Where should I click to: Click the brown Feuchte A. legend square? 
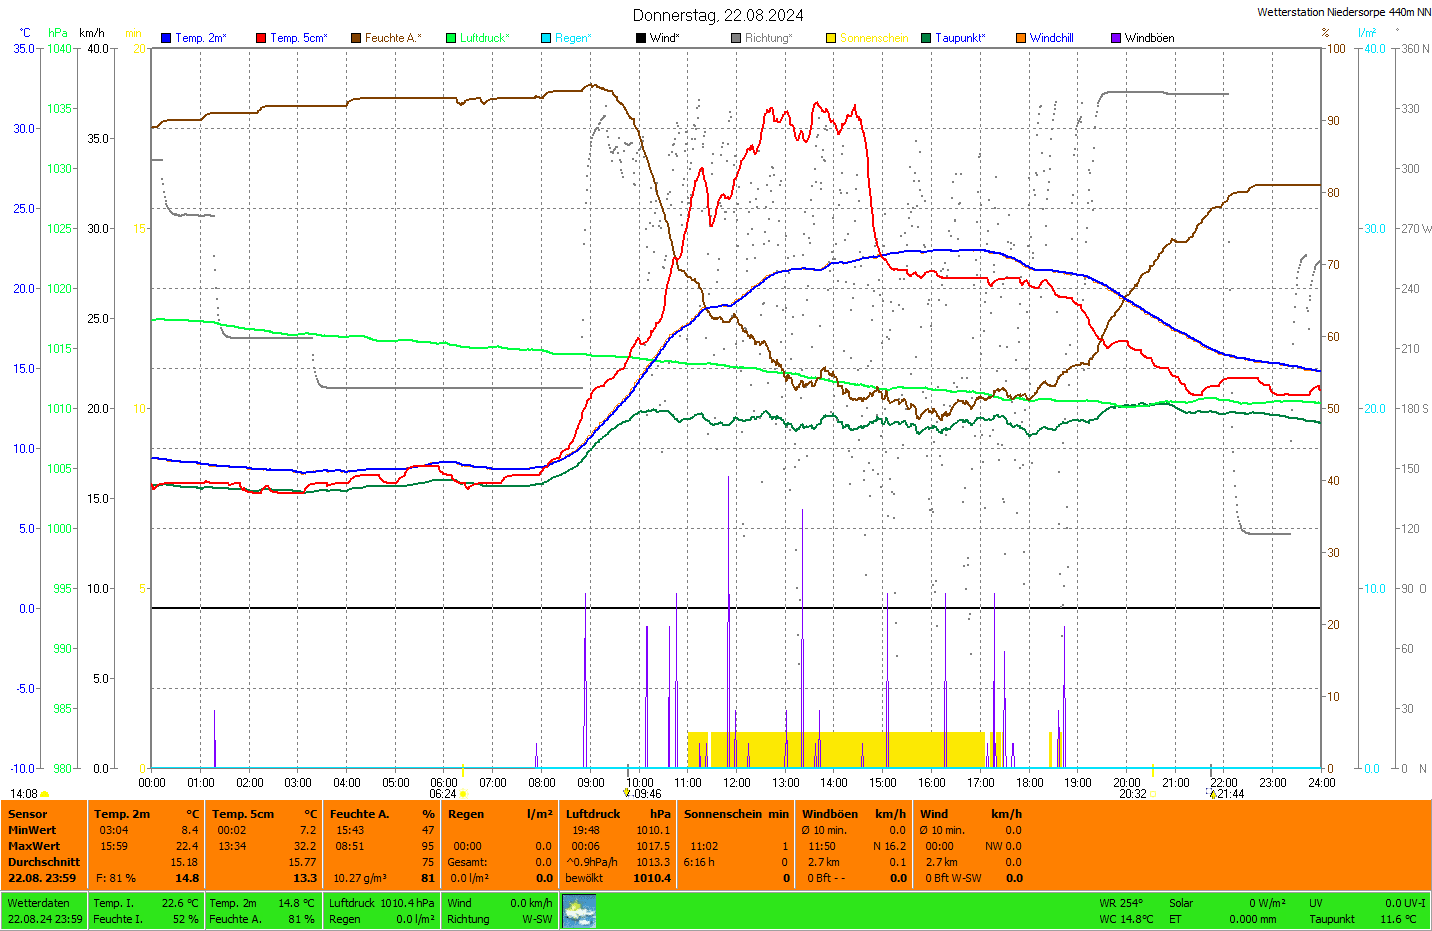[x=355, y=38]
